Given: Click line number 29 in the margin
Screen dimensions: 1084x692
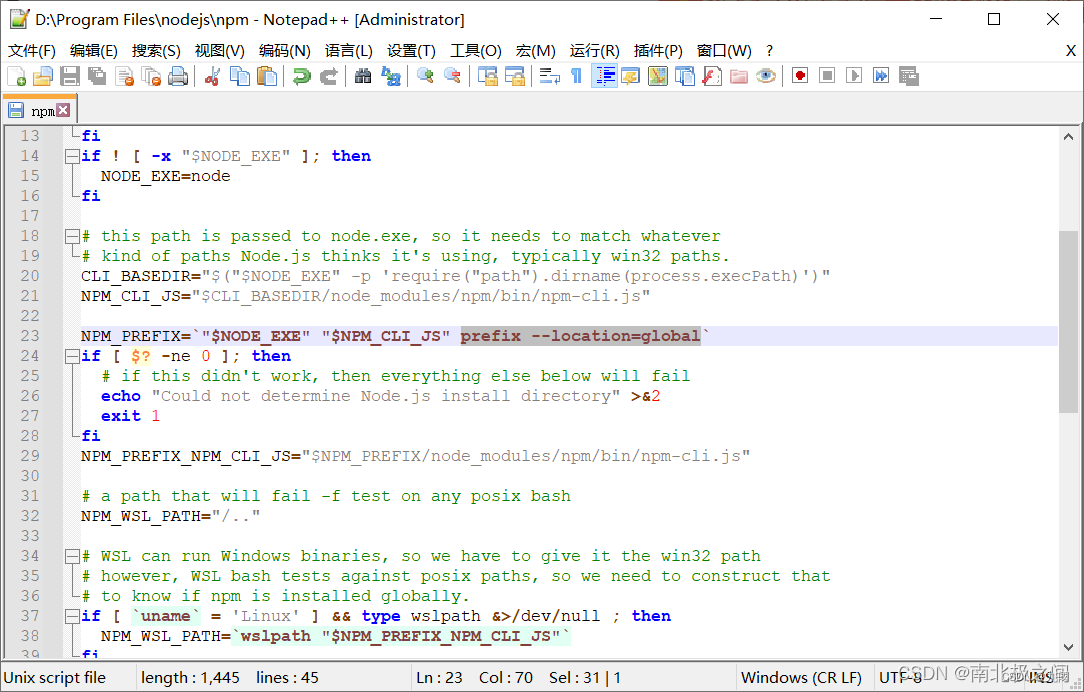Looking at the screenshot, I should [30, 456].
